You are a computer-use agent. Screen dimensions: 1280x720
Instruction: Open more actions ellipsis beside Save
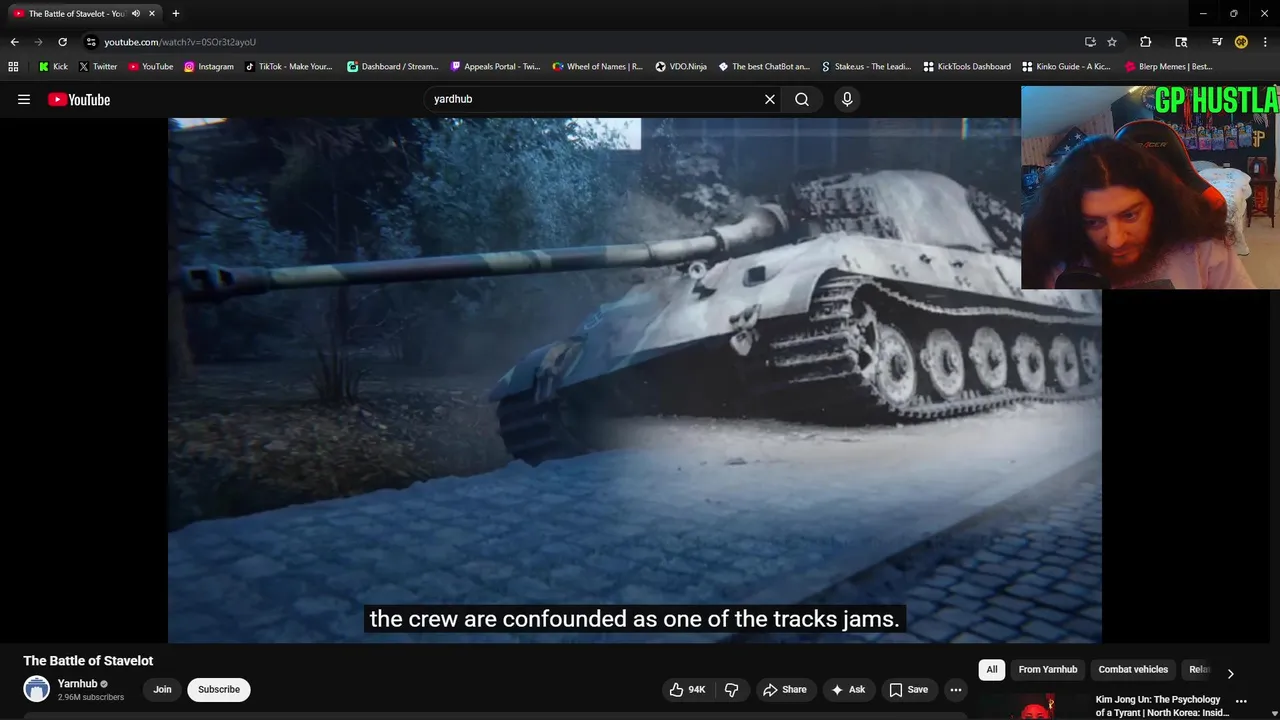(956, 689)
